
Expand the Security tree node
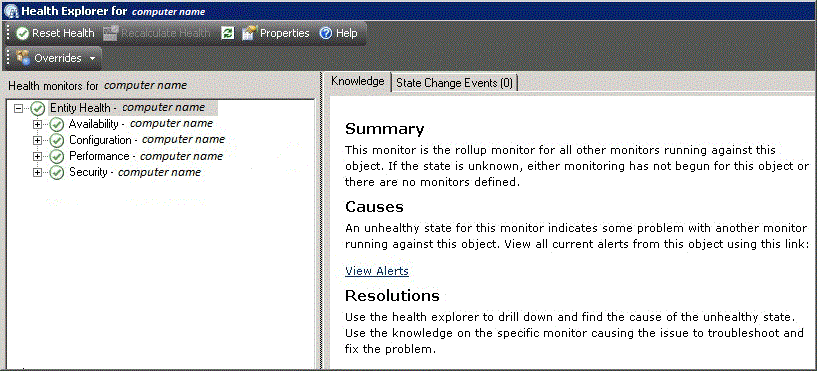(37, 172)
